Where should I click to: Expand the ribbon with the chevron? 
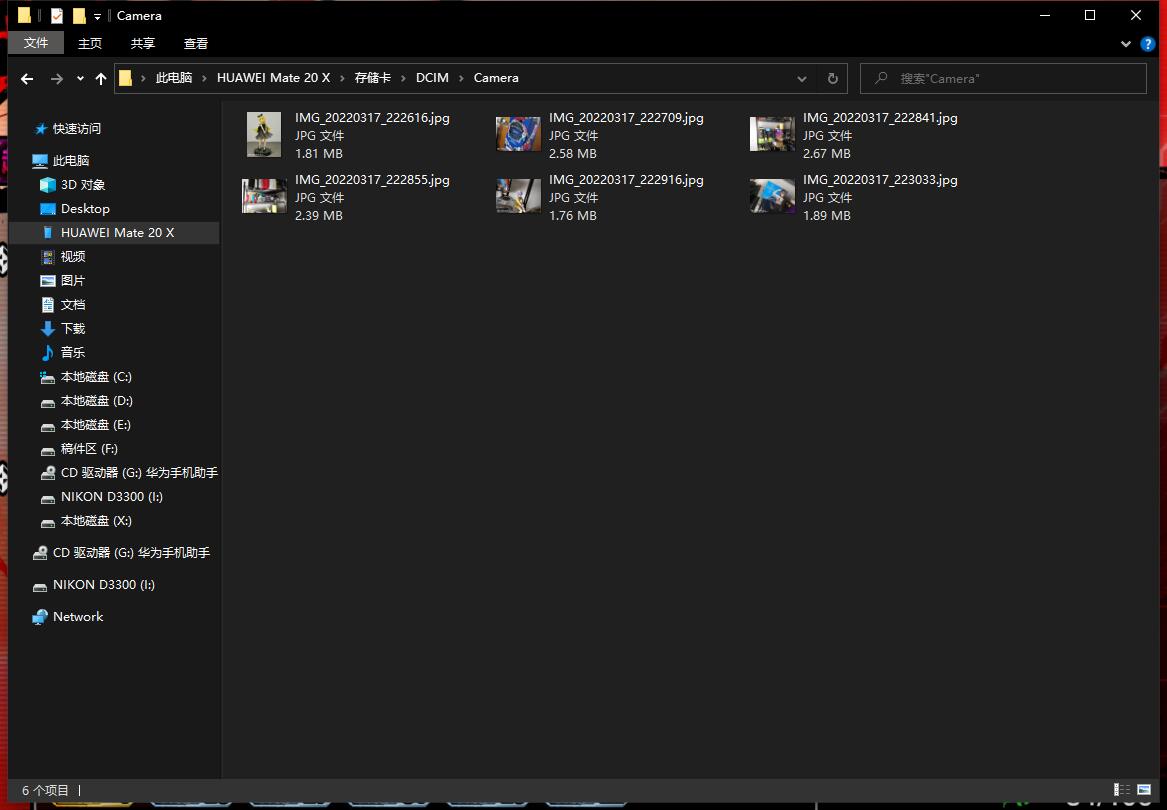[1125, 44]
